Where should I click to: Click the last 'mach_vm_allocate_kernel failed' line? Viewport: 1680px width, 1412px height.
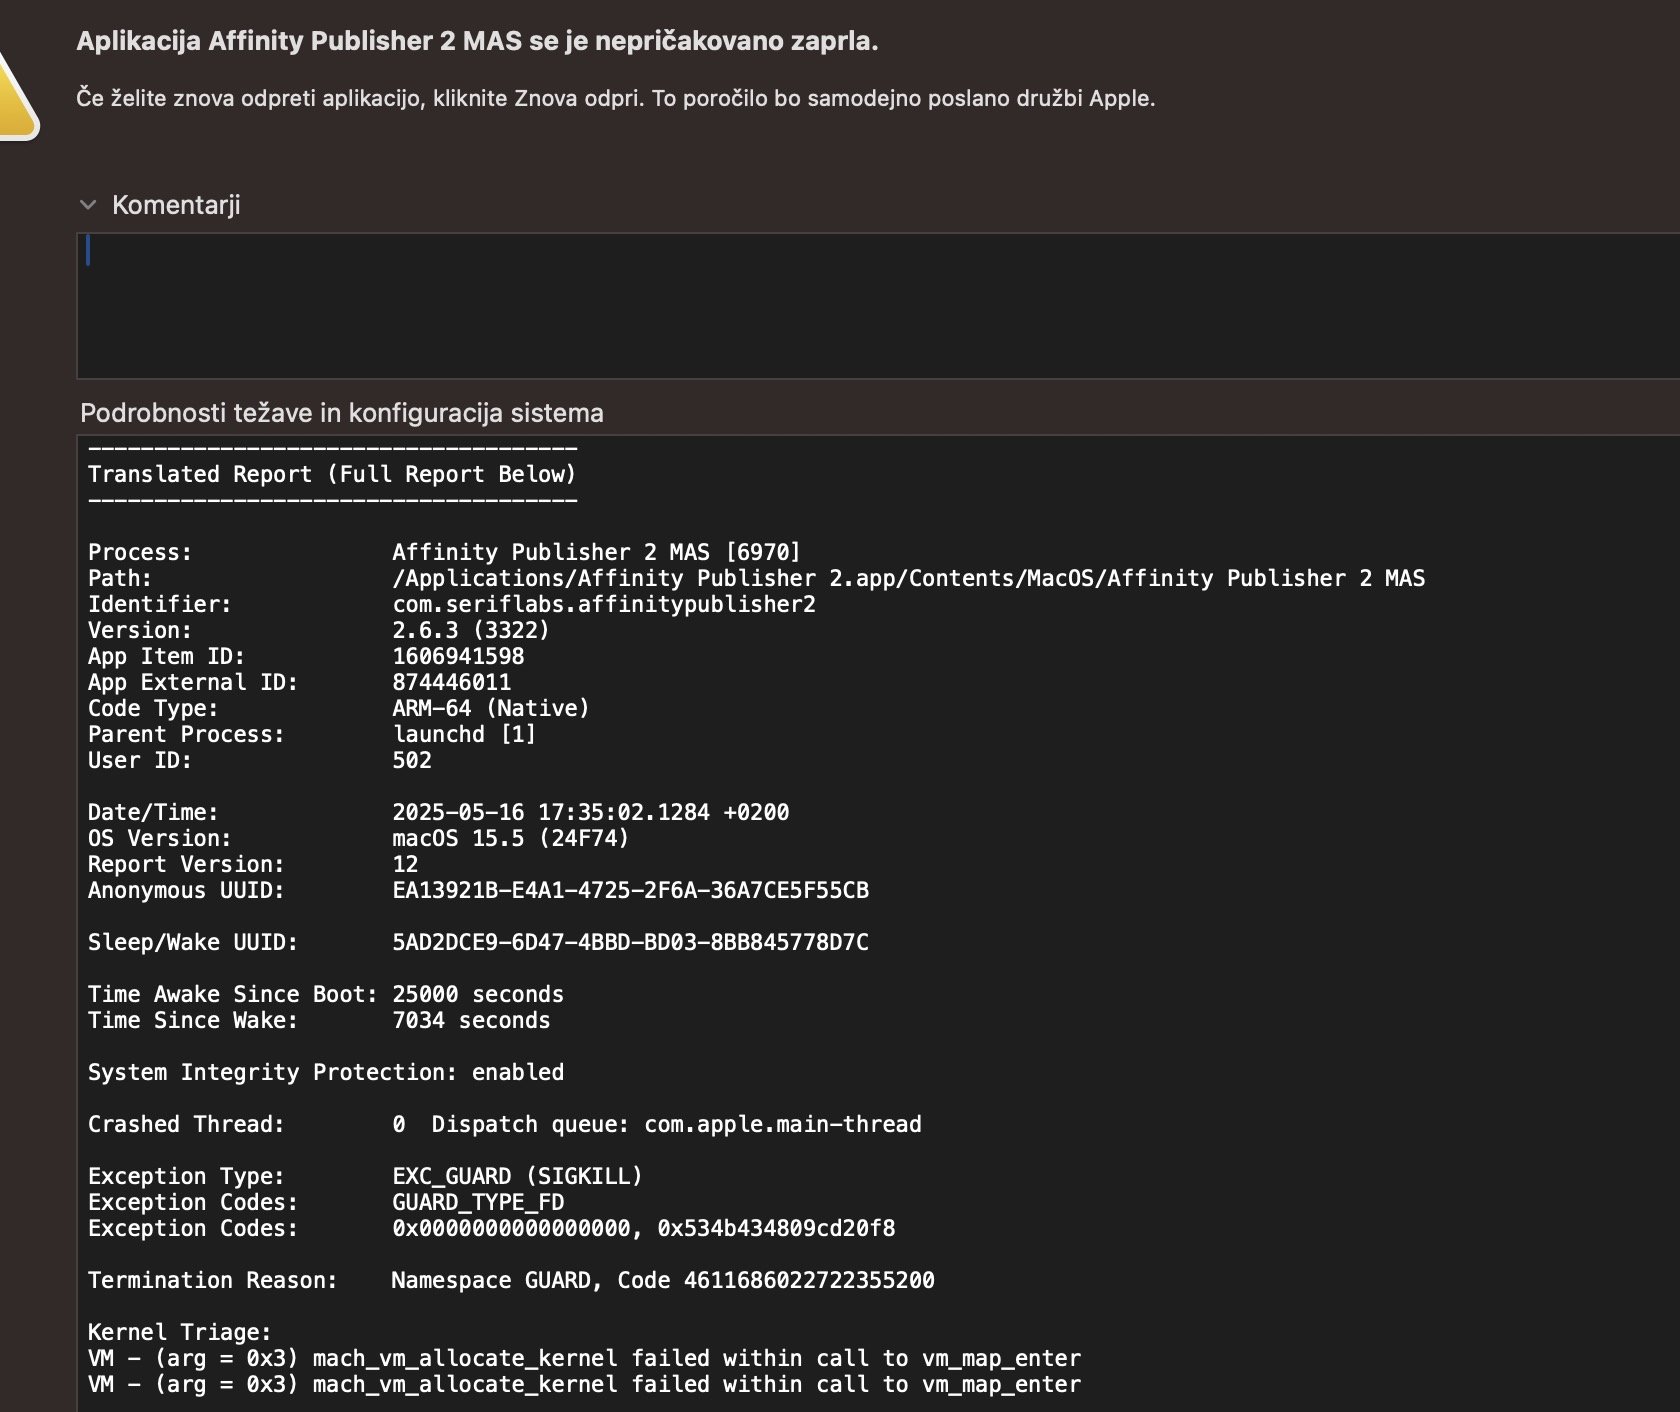(x=584, y=1384)
